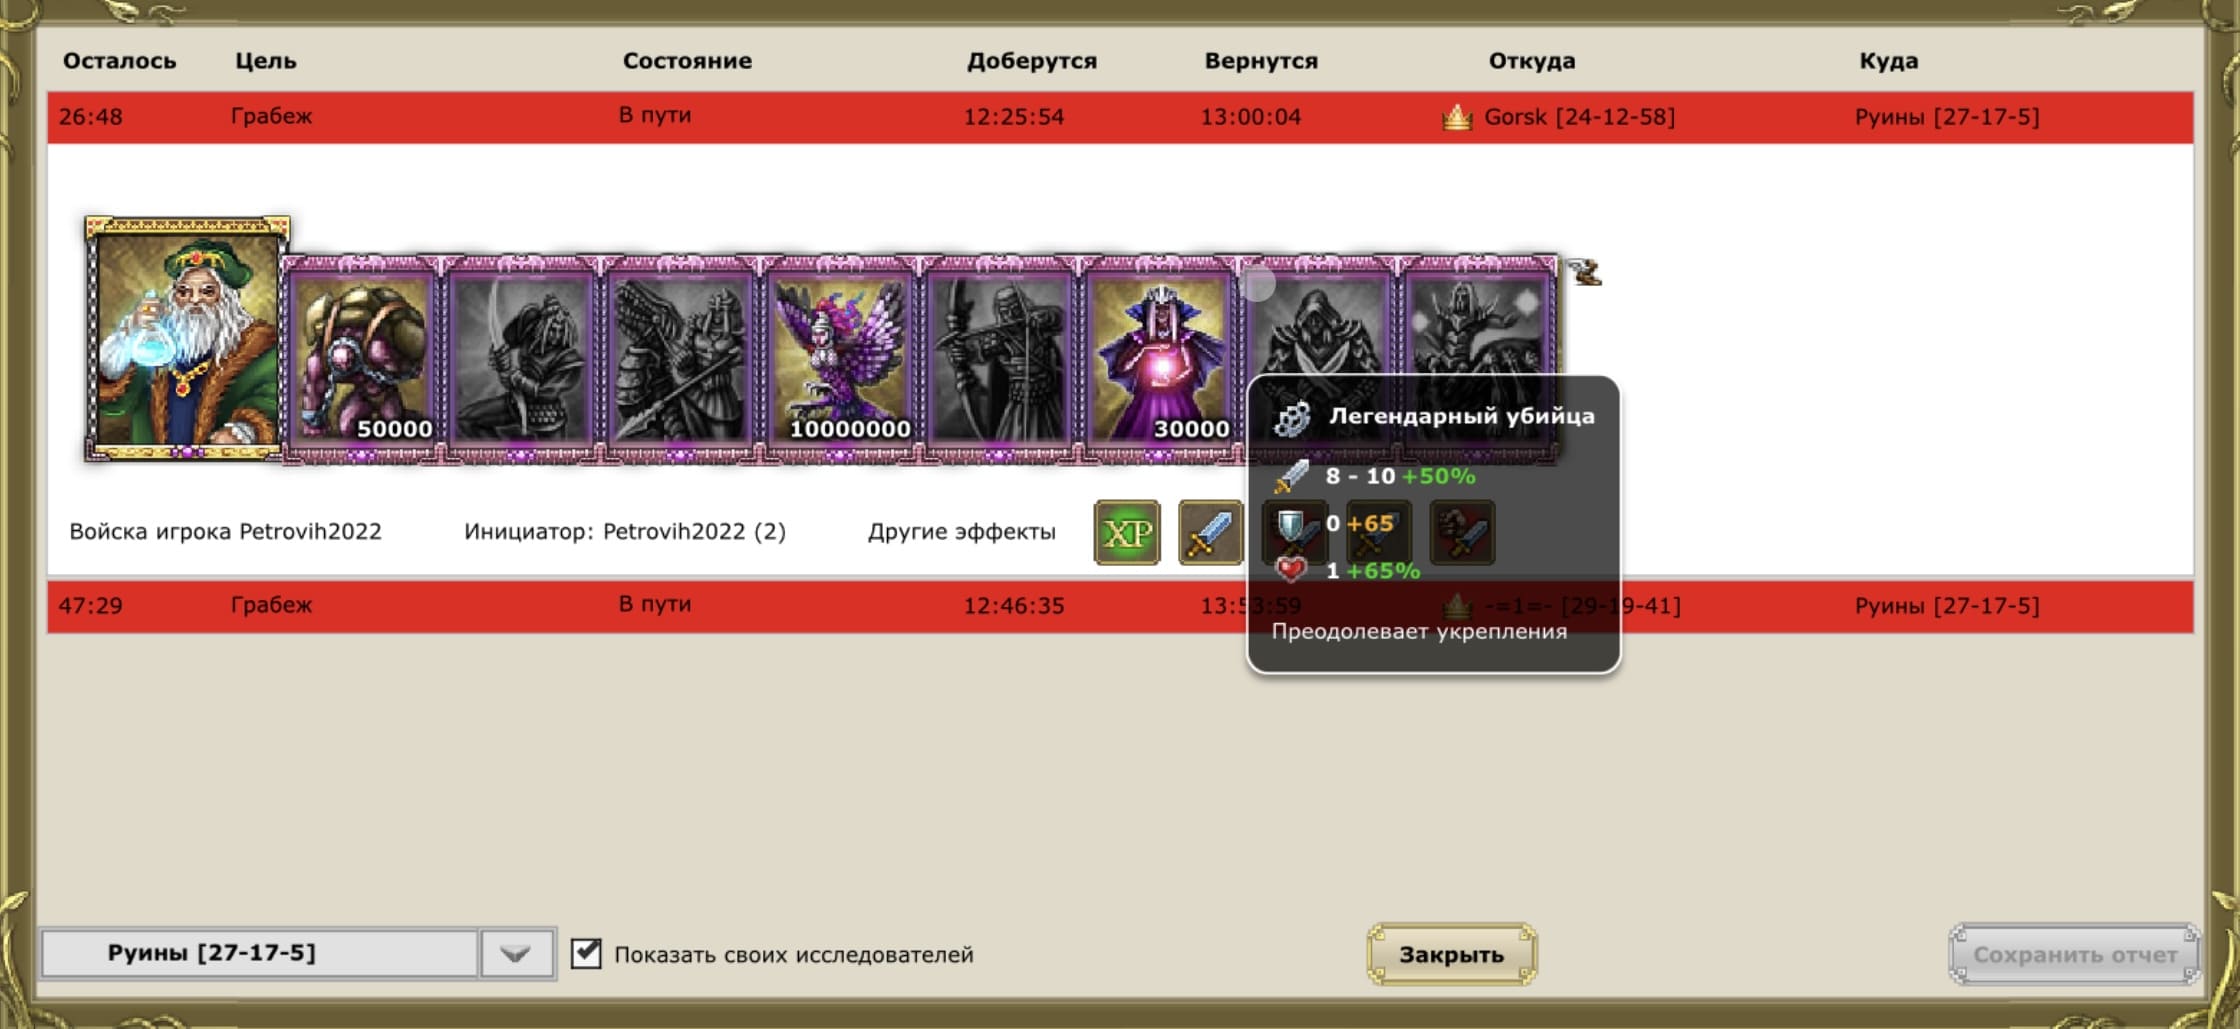Select the winged unit card showing 10000000
Image resolution: width=2240 pixels, height=1029 pixels.
[840, 360]
